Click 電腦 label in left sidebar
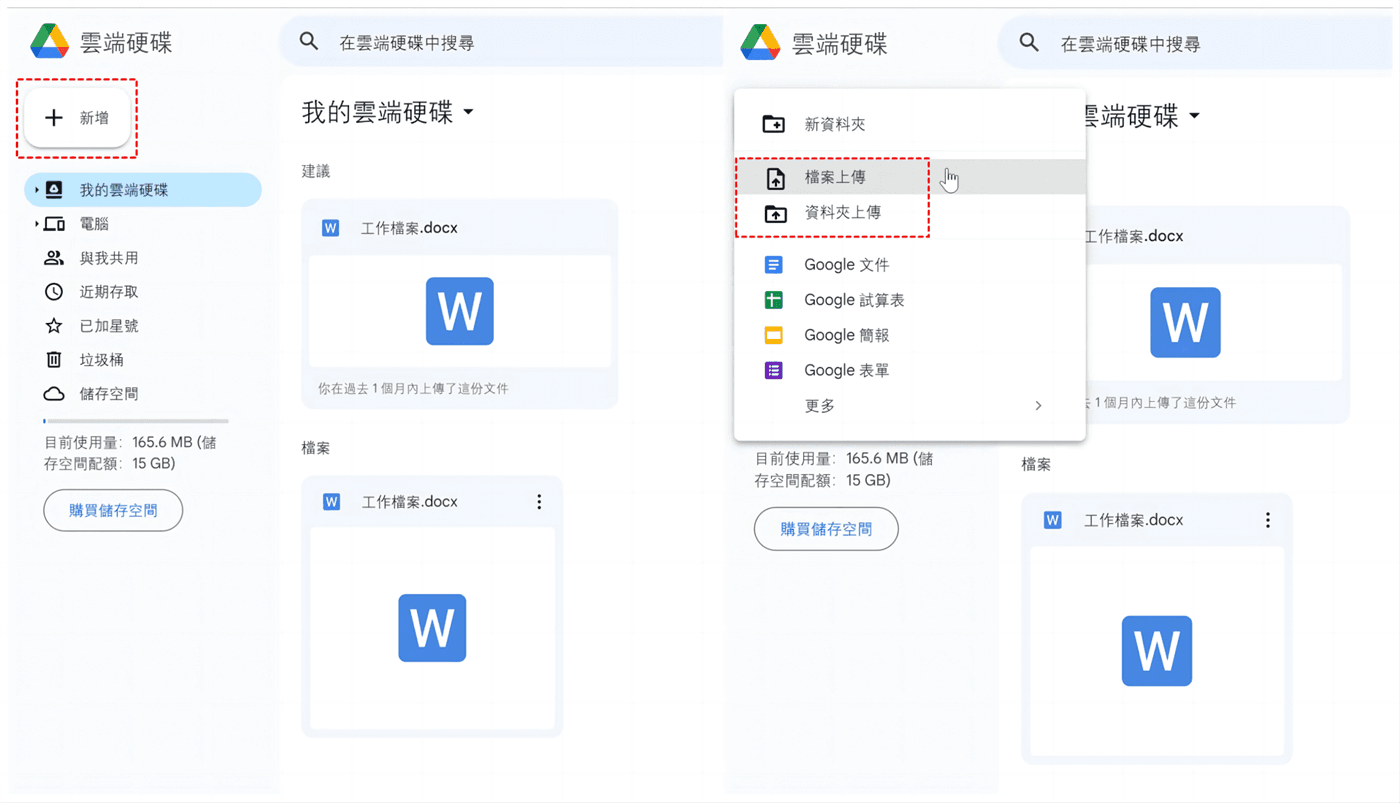 94,224
